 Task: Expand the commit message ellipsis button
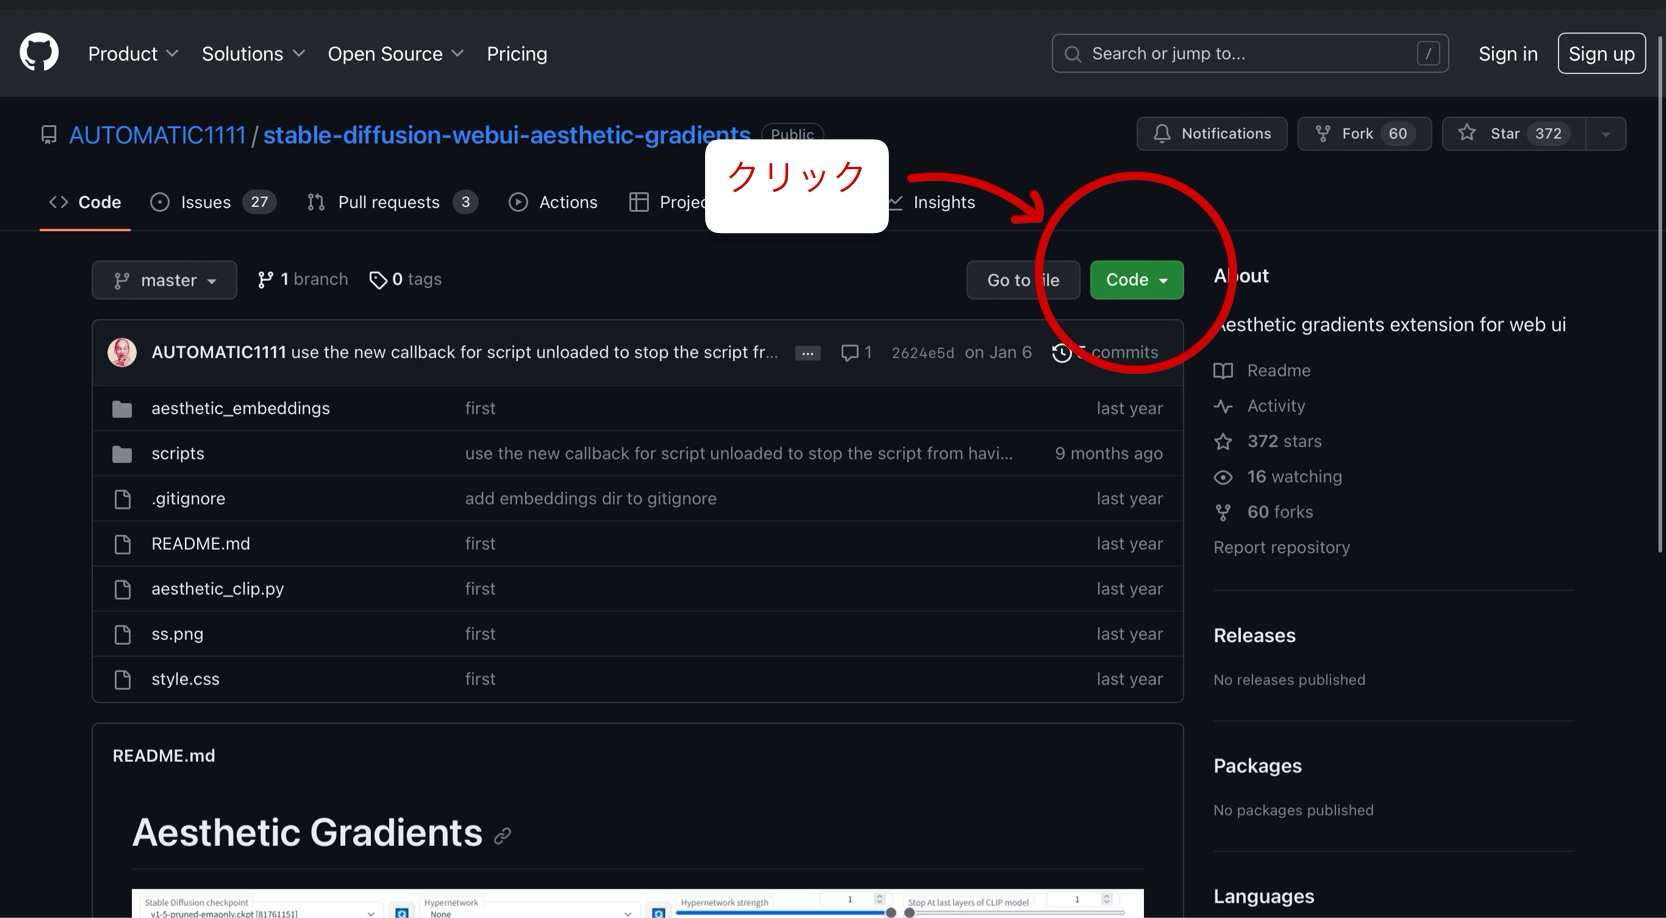pos(807,353)
